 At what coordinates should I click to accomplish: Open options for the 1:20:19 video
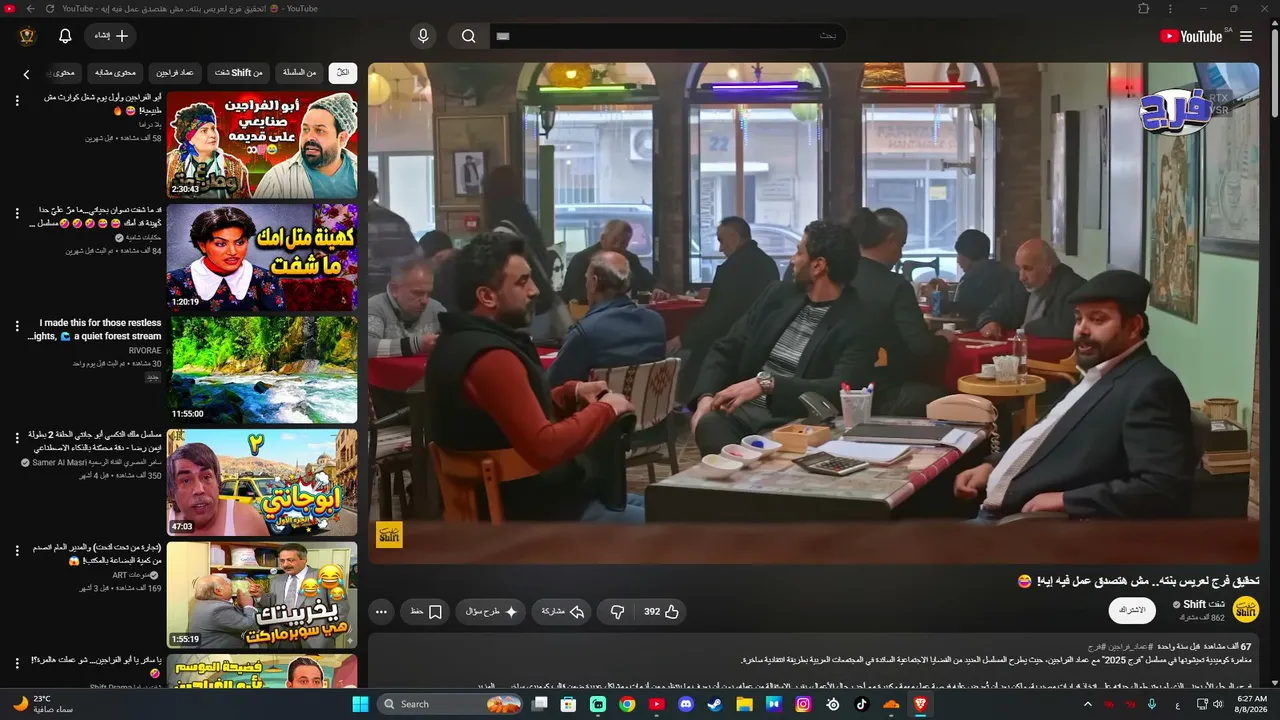tap(17, 213)
